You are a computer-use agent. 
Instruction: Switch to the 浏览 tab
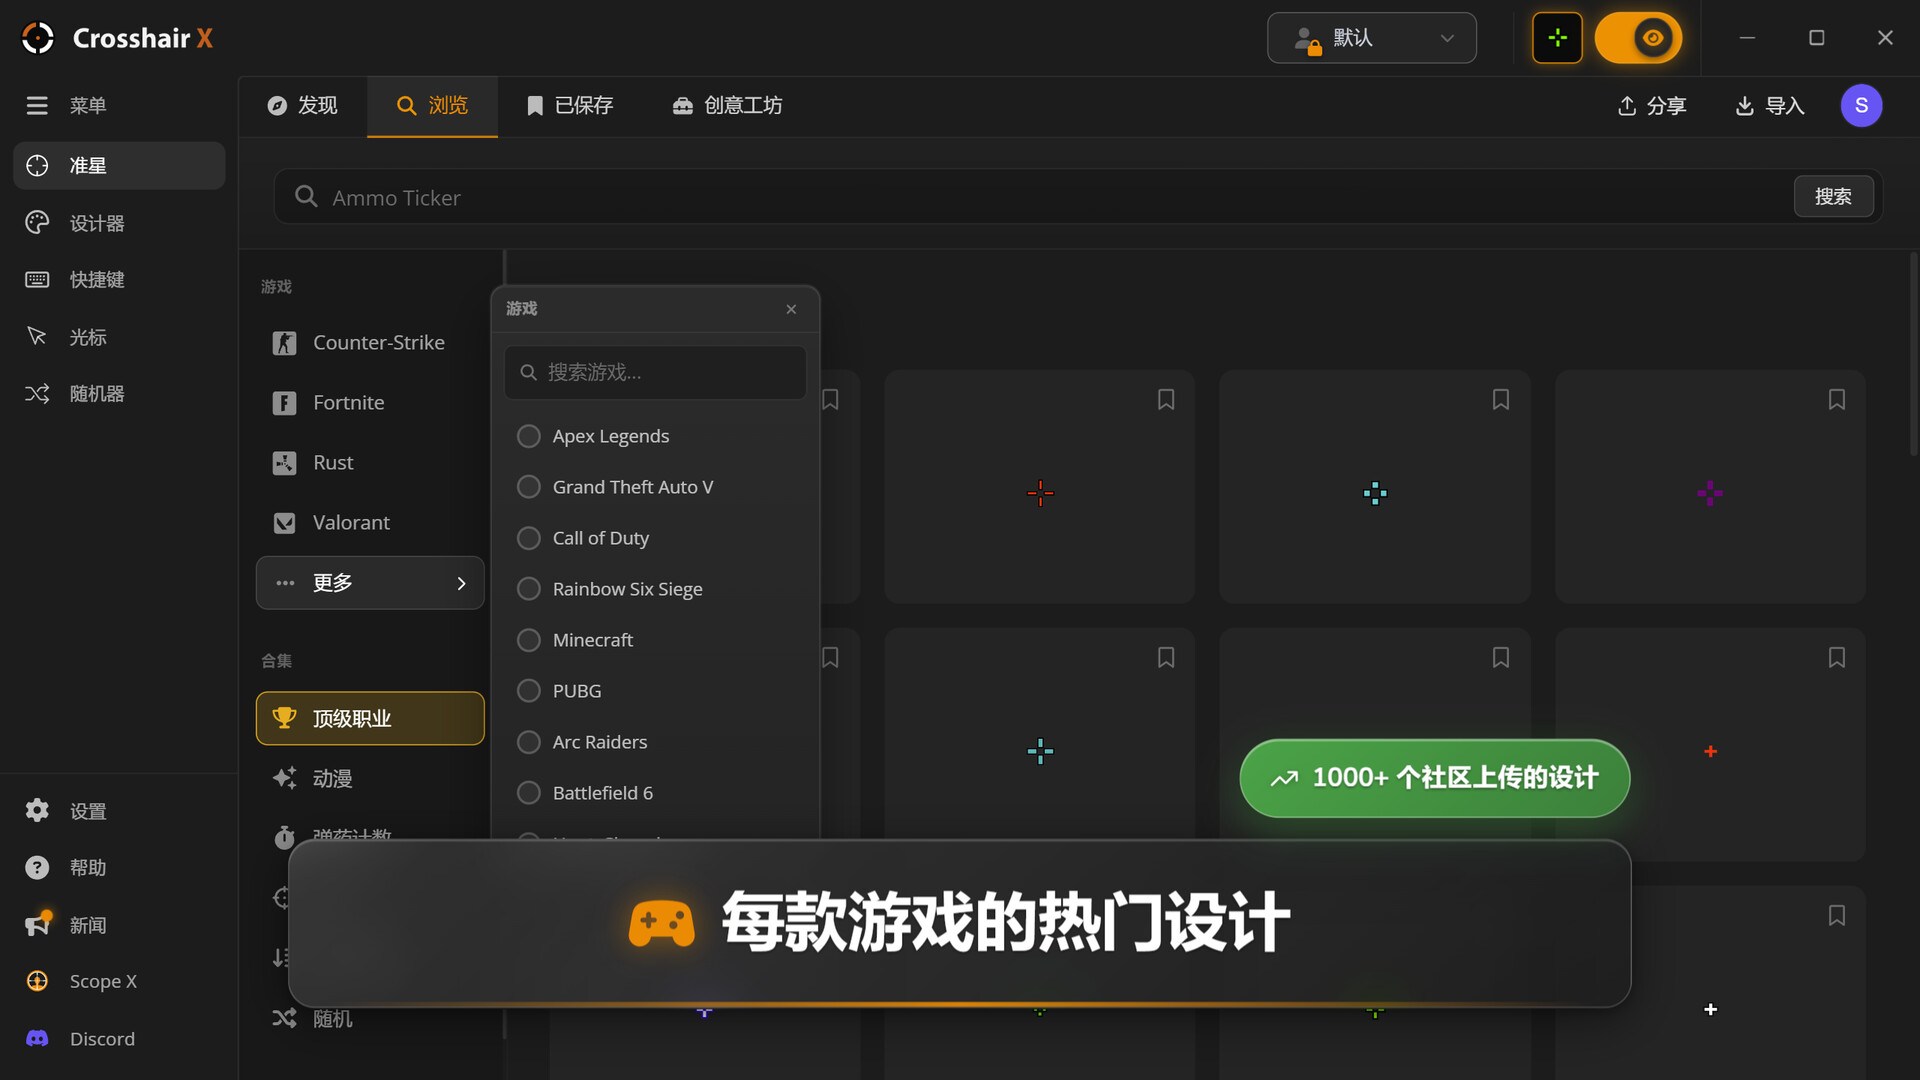(432, 106)
